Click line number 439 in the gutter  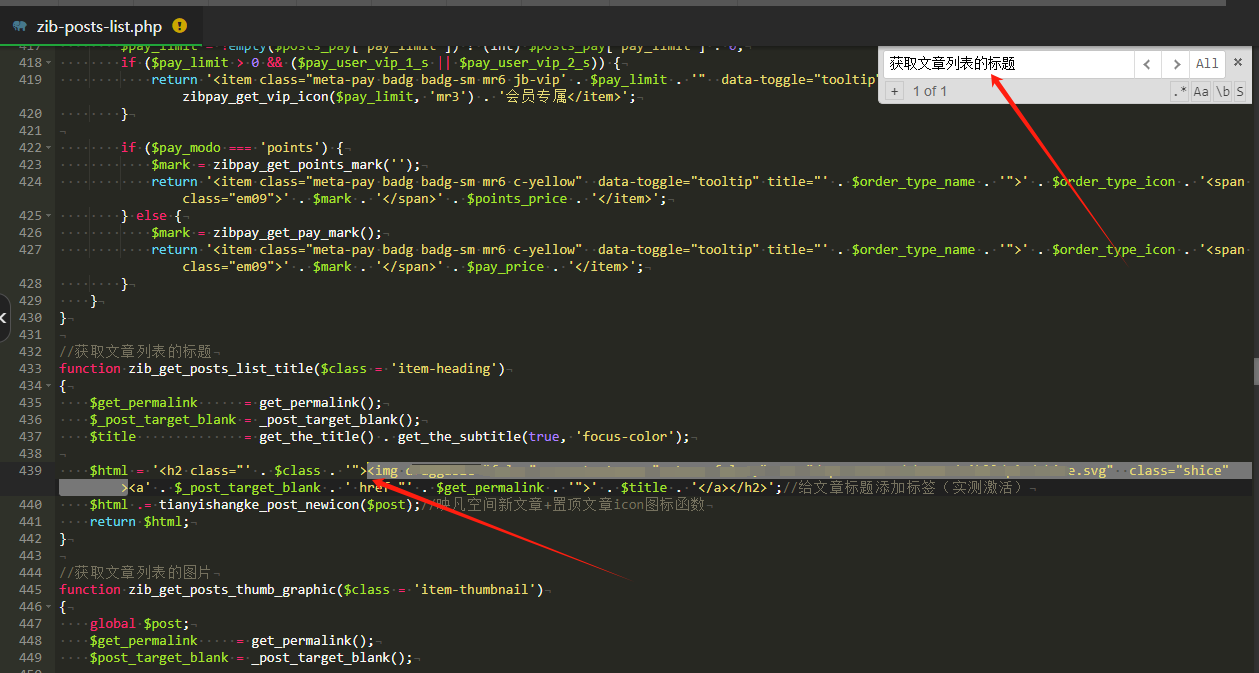point(30,471)
